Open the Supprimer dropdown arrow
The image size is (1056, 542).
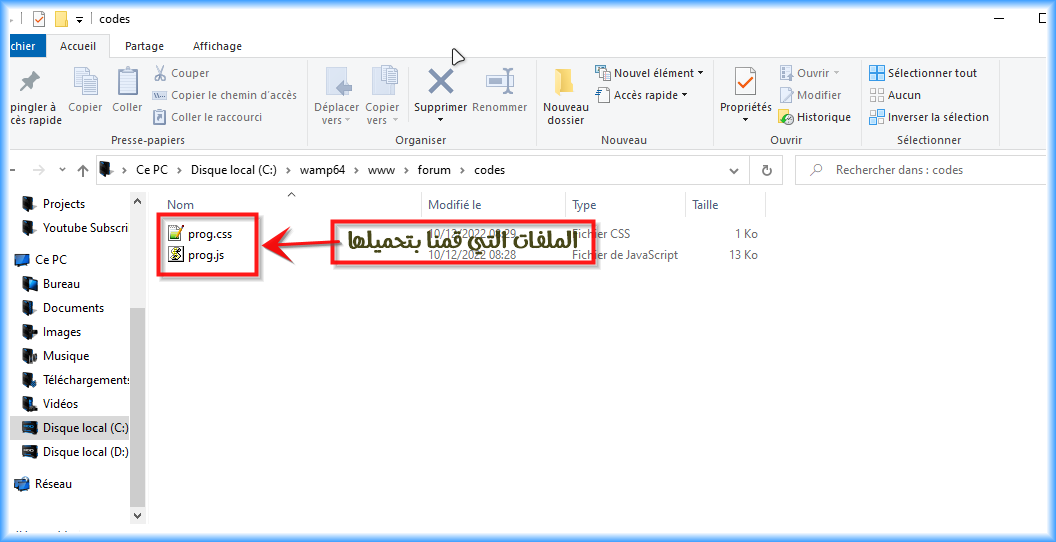pos(440,121)
